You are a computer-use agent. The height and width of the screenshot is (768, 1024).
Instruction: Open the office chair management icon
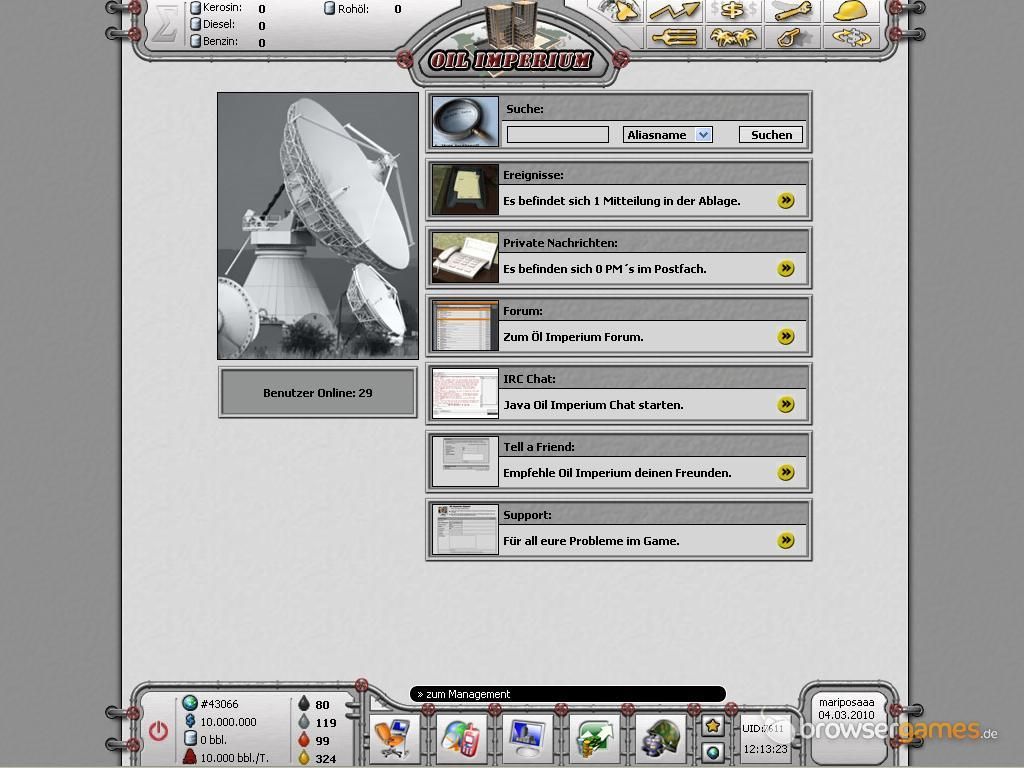pyautogui.click(x=393, y=737)
